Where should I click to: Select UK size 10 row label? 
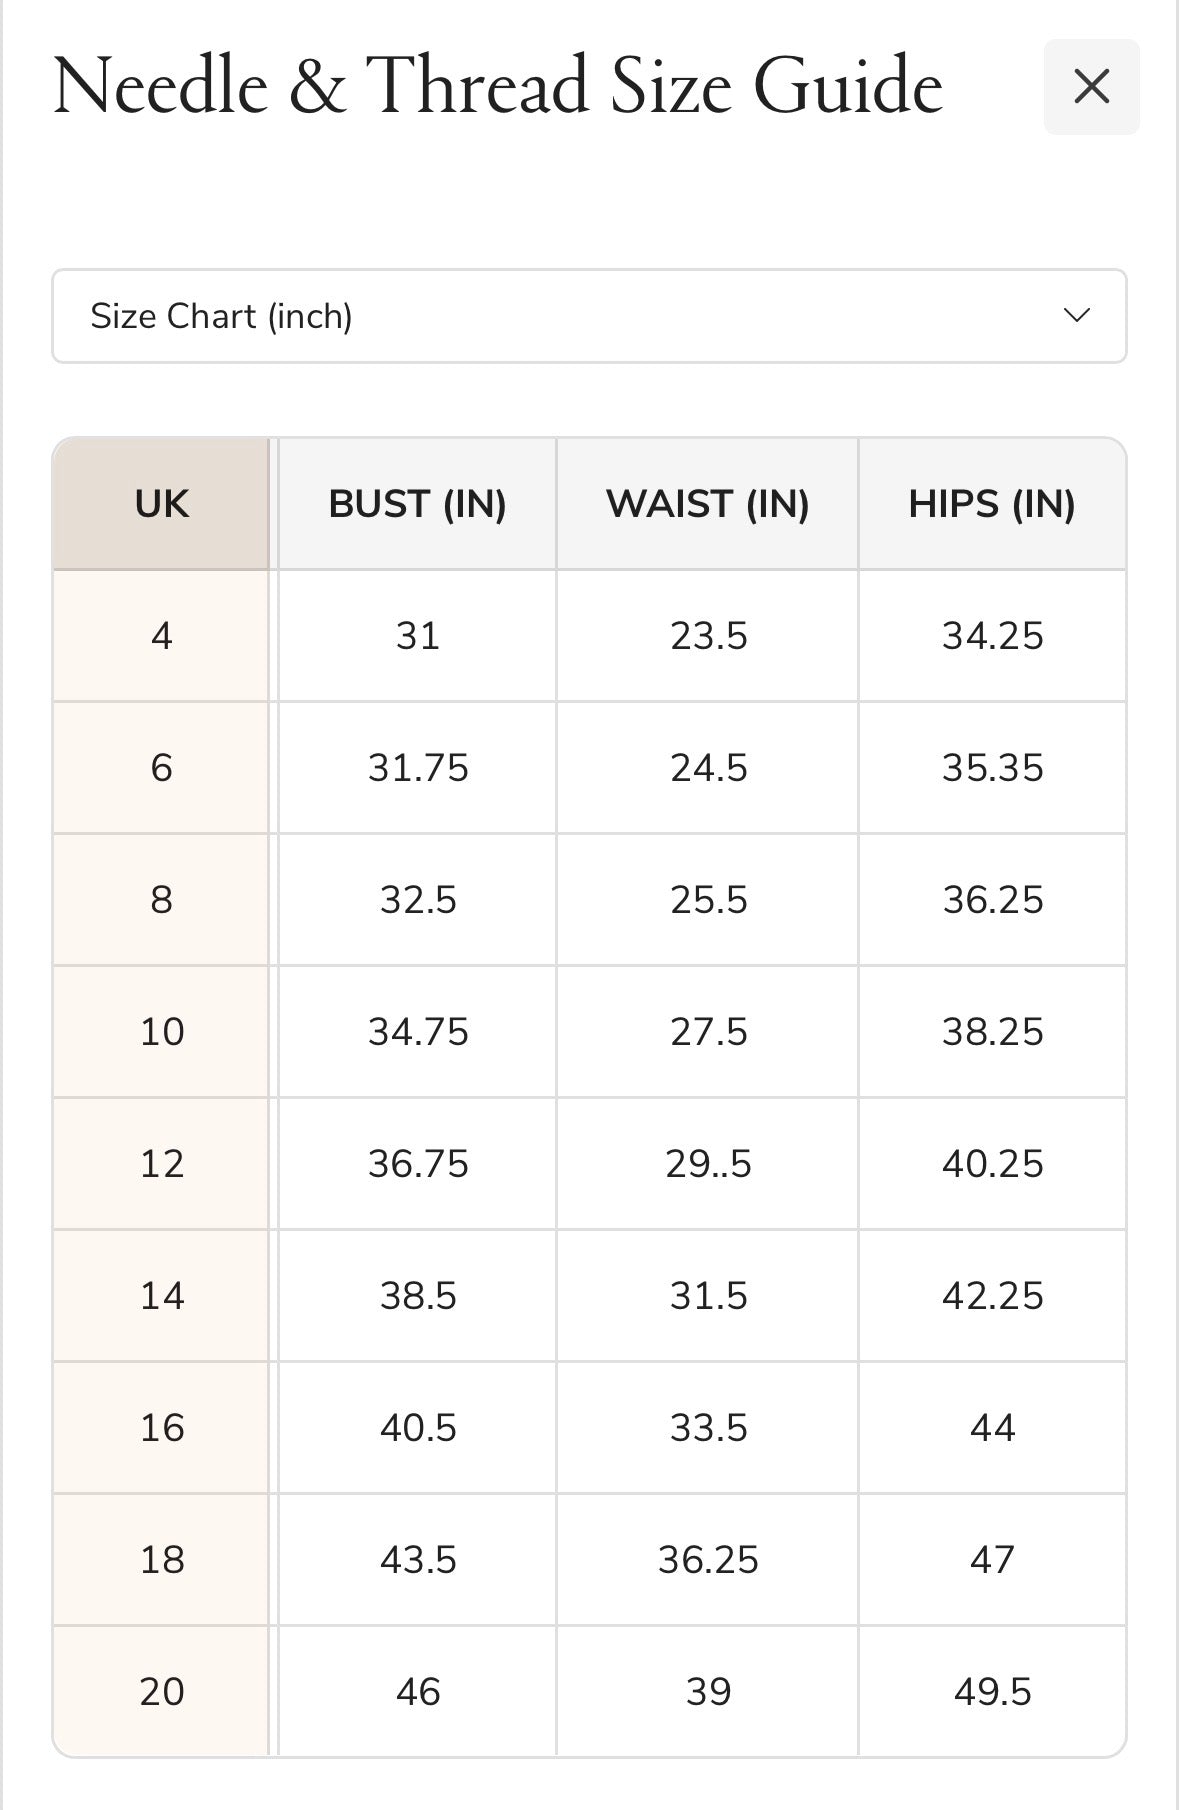161,1032
